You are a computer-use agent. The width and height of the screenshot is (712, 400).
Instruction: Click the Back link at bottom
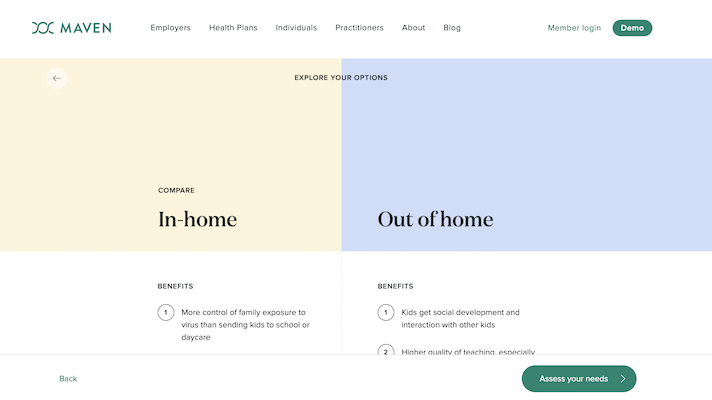[68, 379]
